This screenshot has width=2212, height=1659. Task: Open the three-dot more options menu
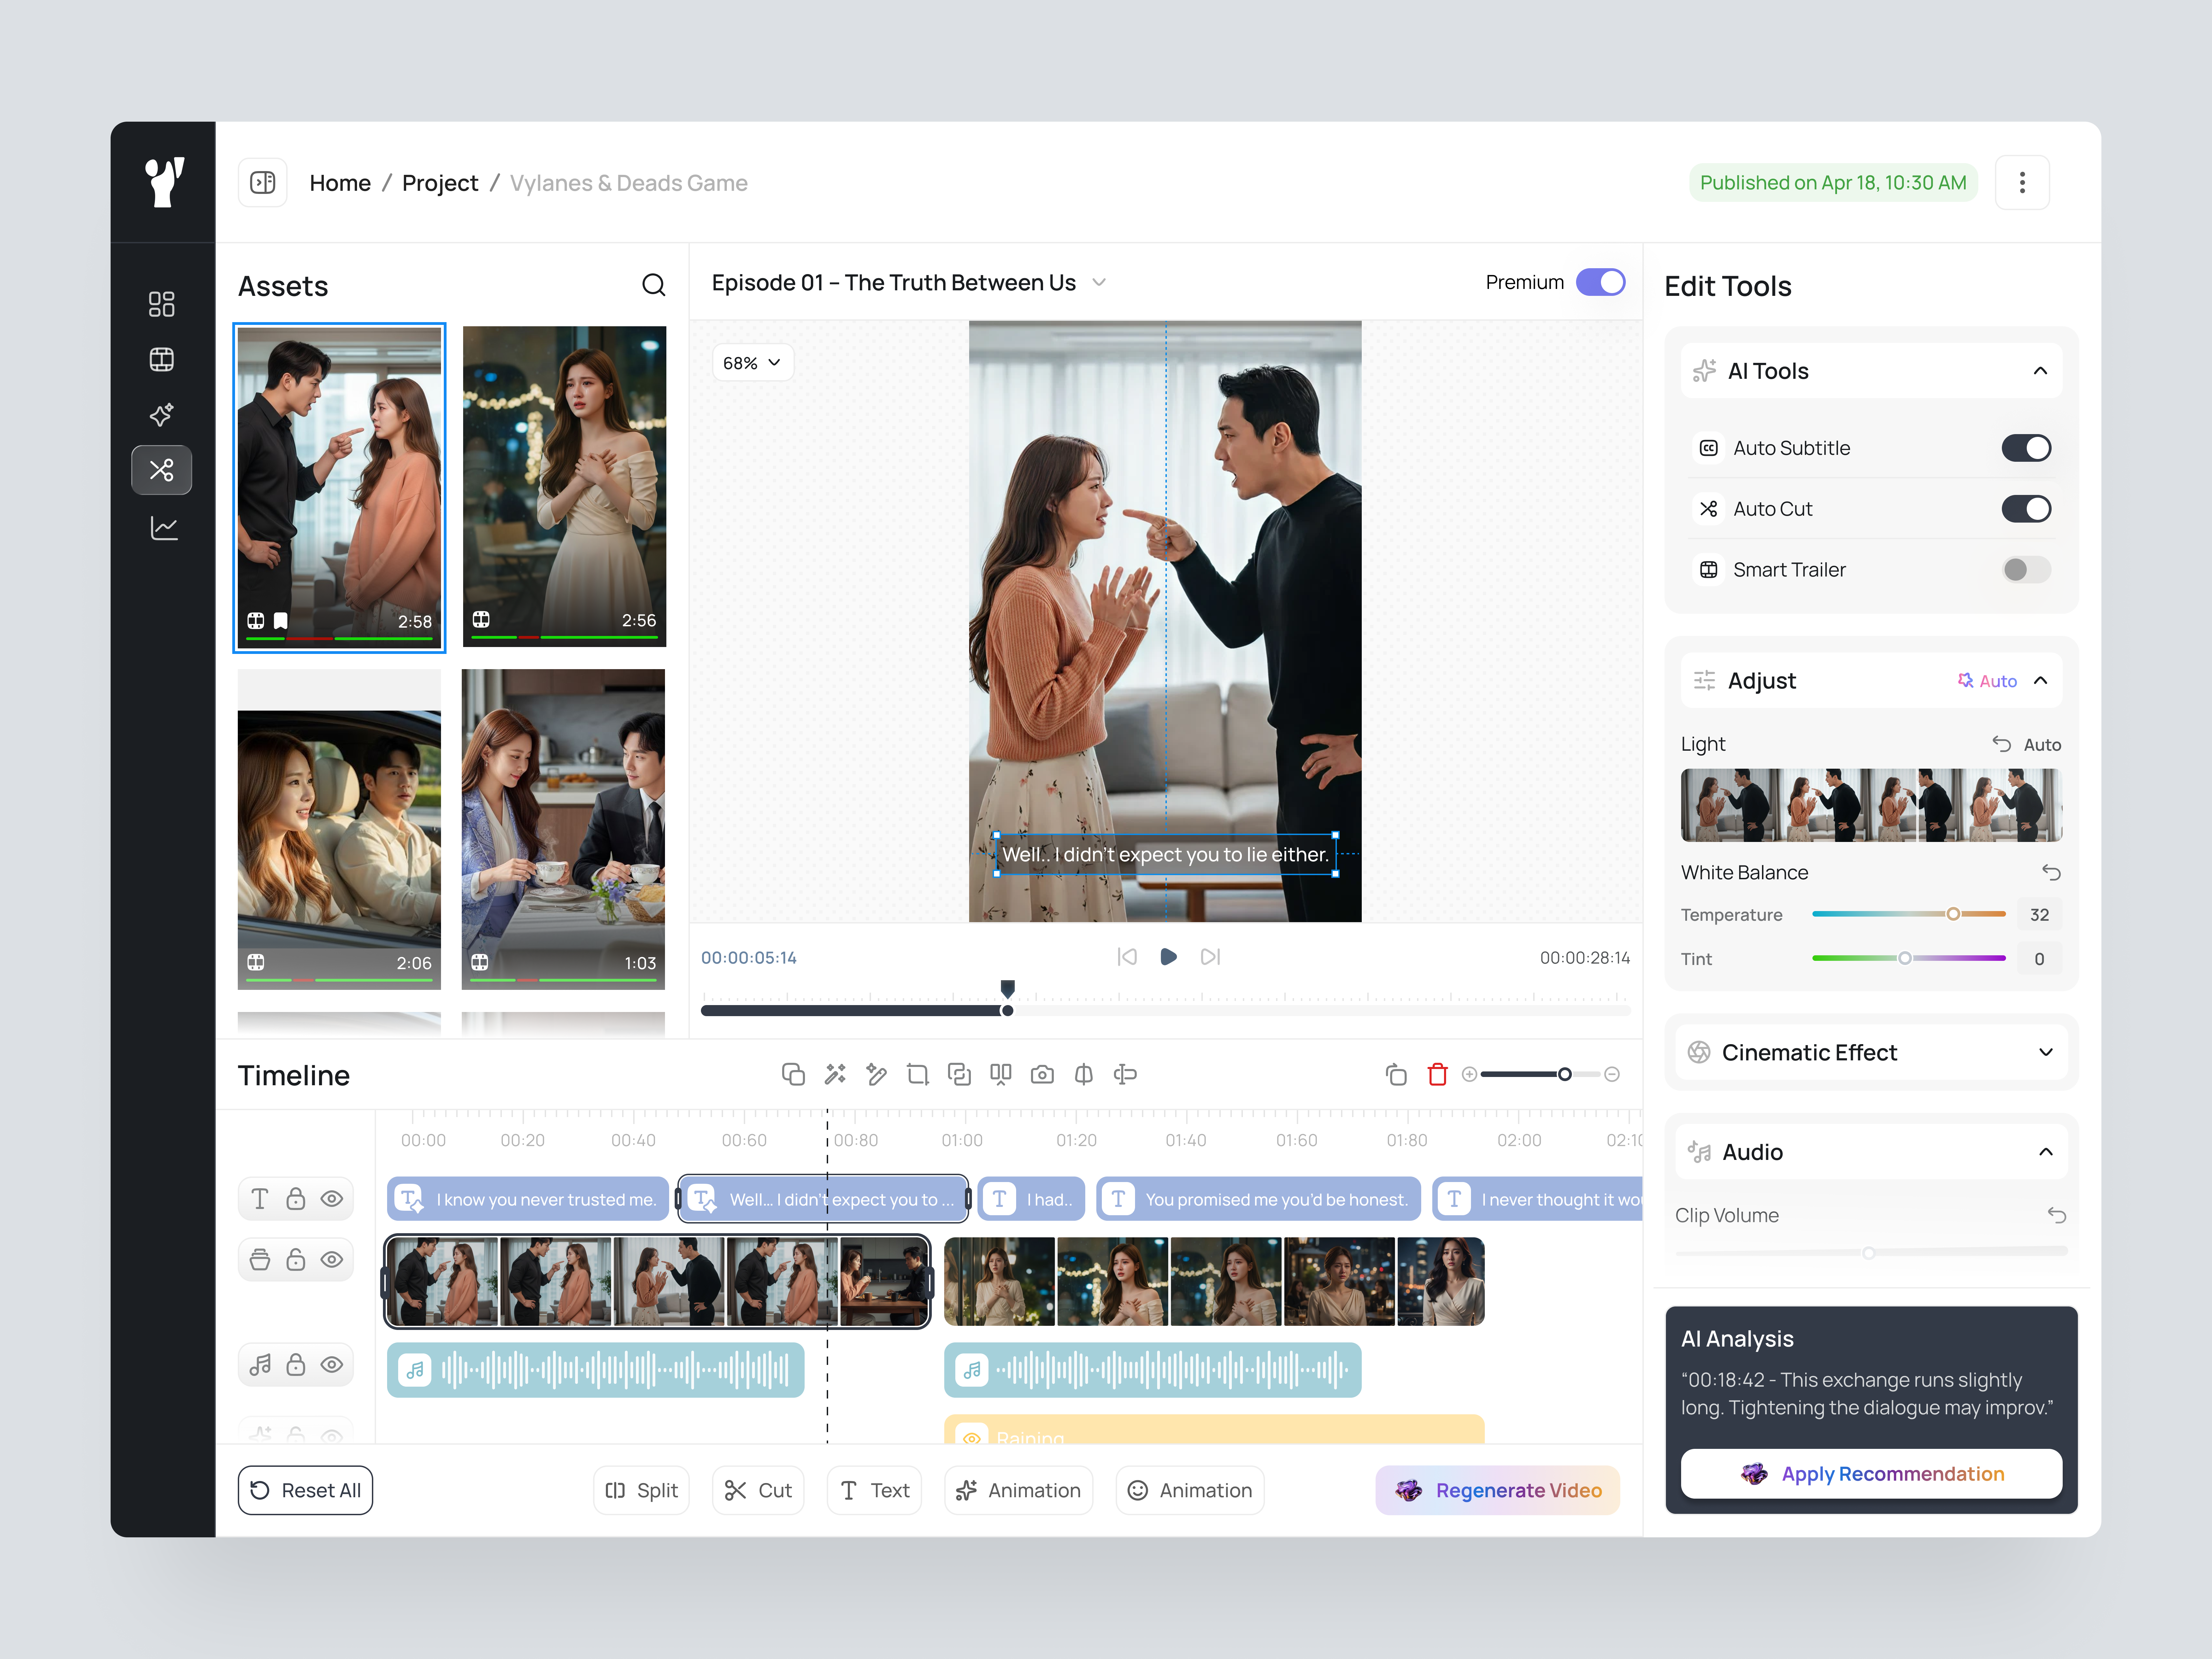click(x=2022, y=182)
